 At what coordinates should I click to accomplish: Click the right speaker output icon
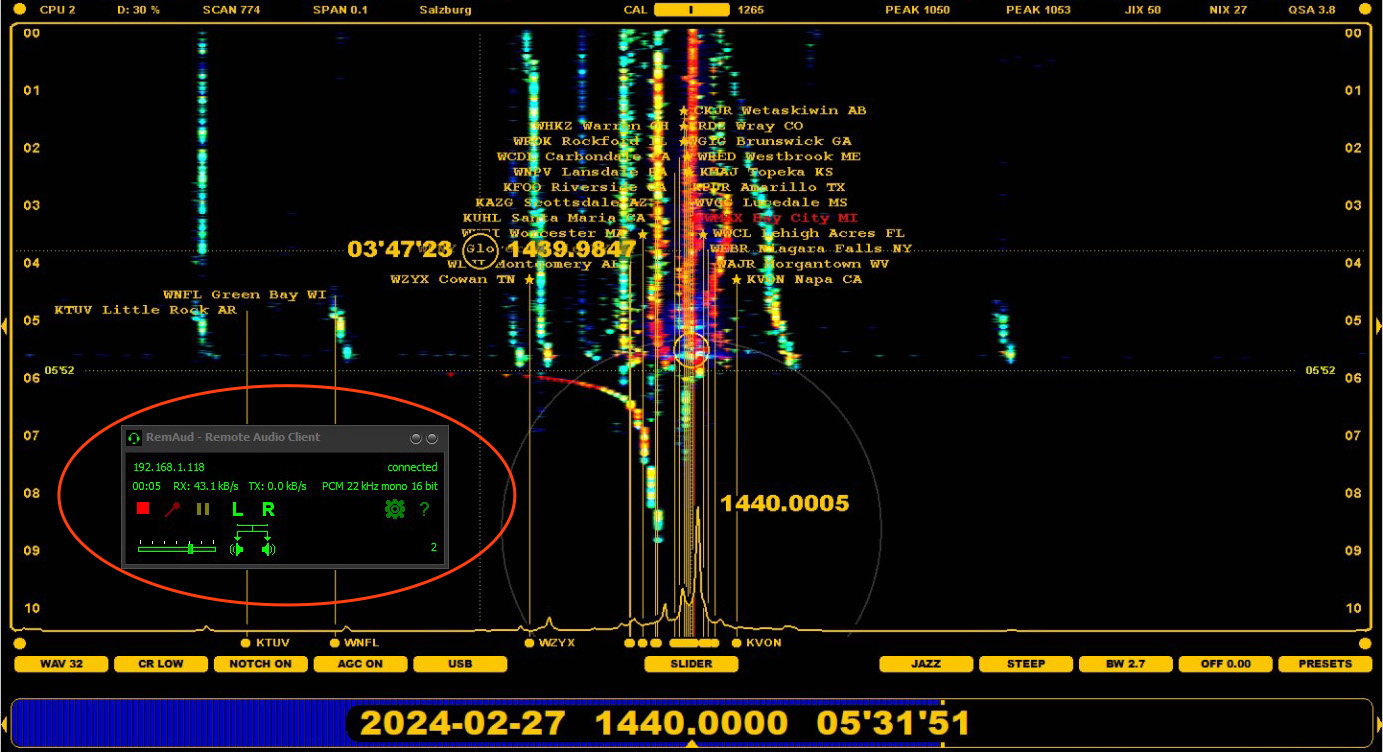tap(268, 548)
